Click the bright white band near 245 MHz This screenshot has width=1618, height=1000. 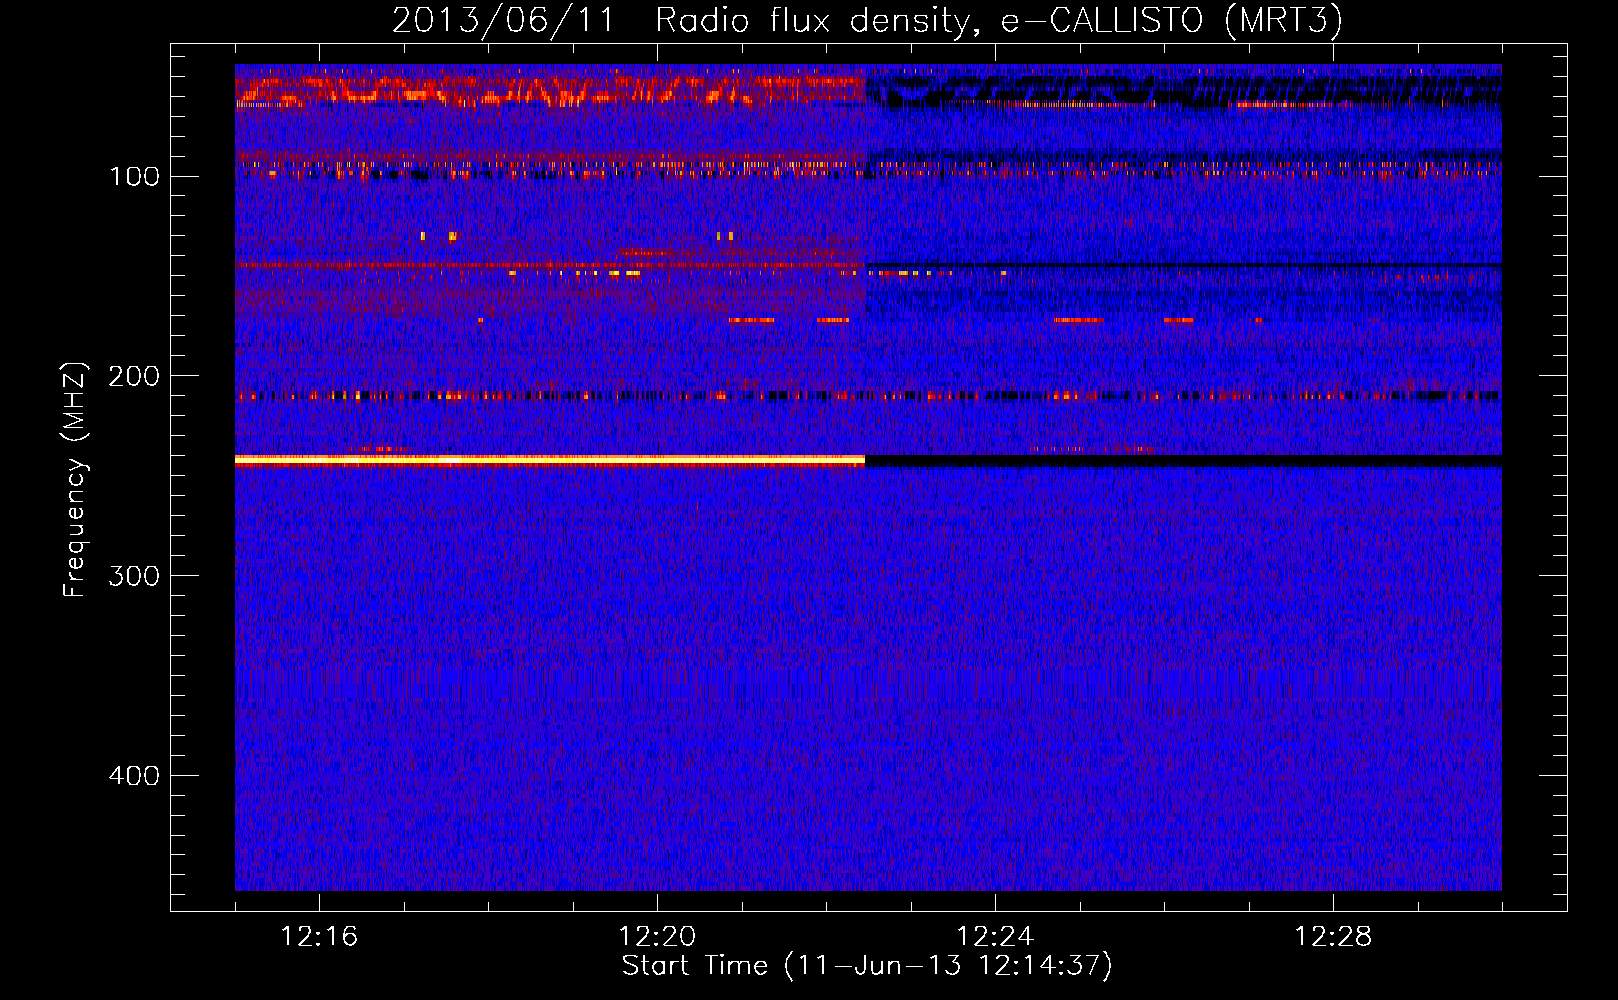point(549,459)
